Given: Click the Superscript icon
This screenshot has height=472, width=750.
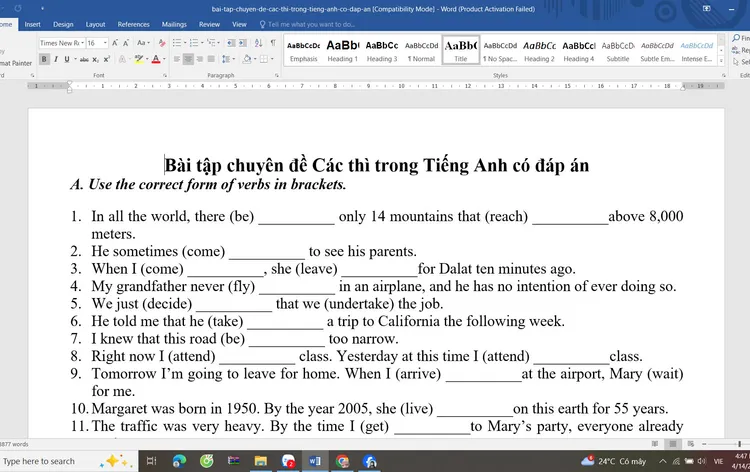Looking at the screenshot, I should (107, 60).
